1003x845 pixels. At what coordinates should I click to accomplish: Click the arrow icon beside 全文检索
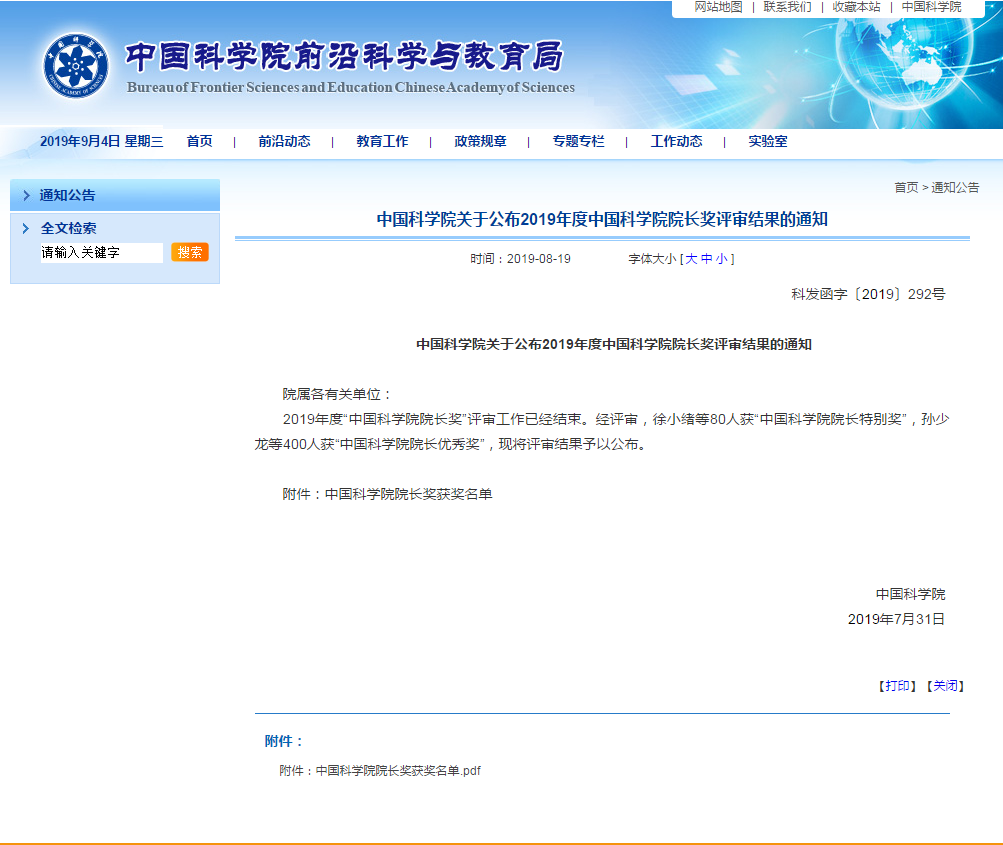pyautogui.click(x=26, y=229)
